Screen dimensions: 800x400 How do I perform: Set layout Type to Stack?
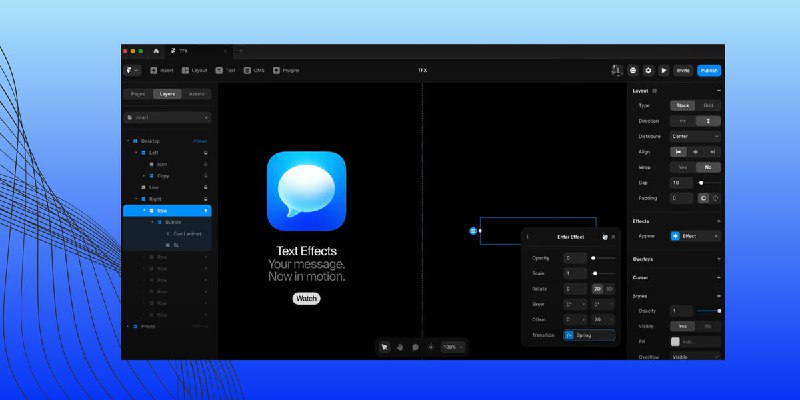tap(683, 106)
